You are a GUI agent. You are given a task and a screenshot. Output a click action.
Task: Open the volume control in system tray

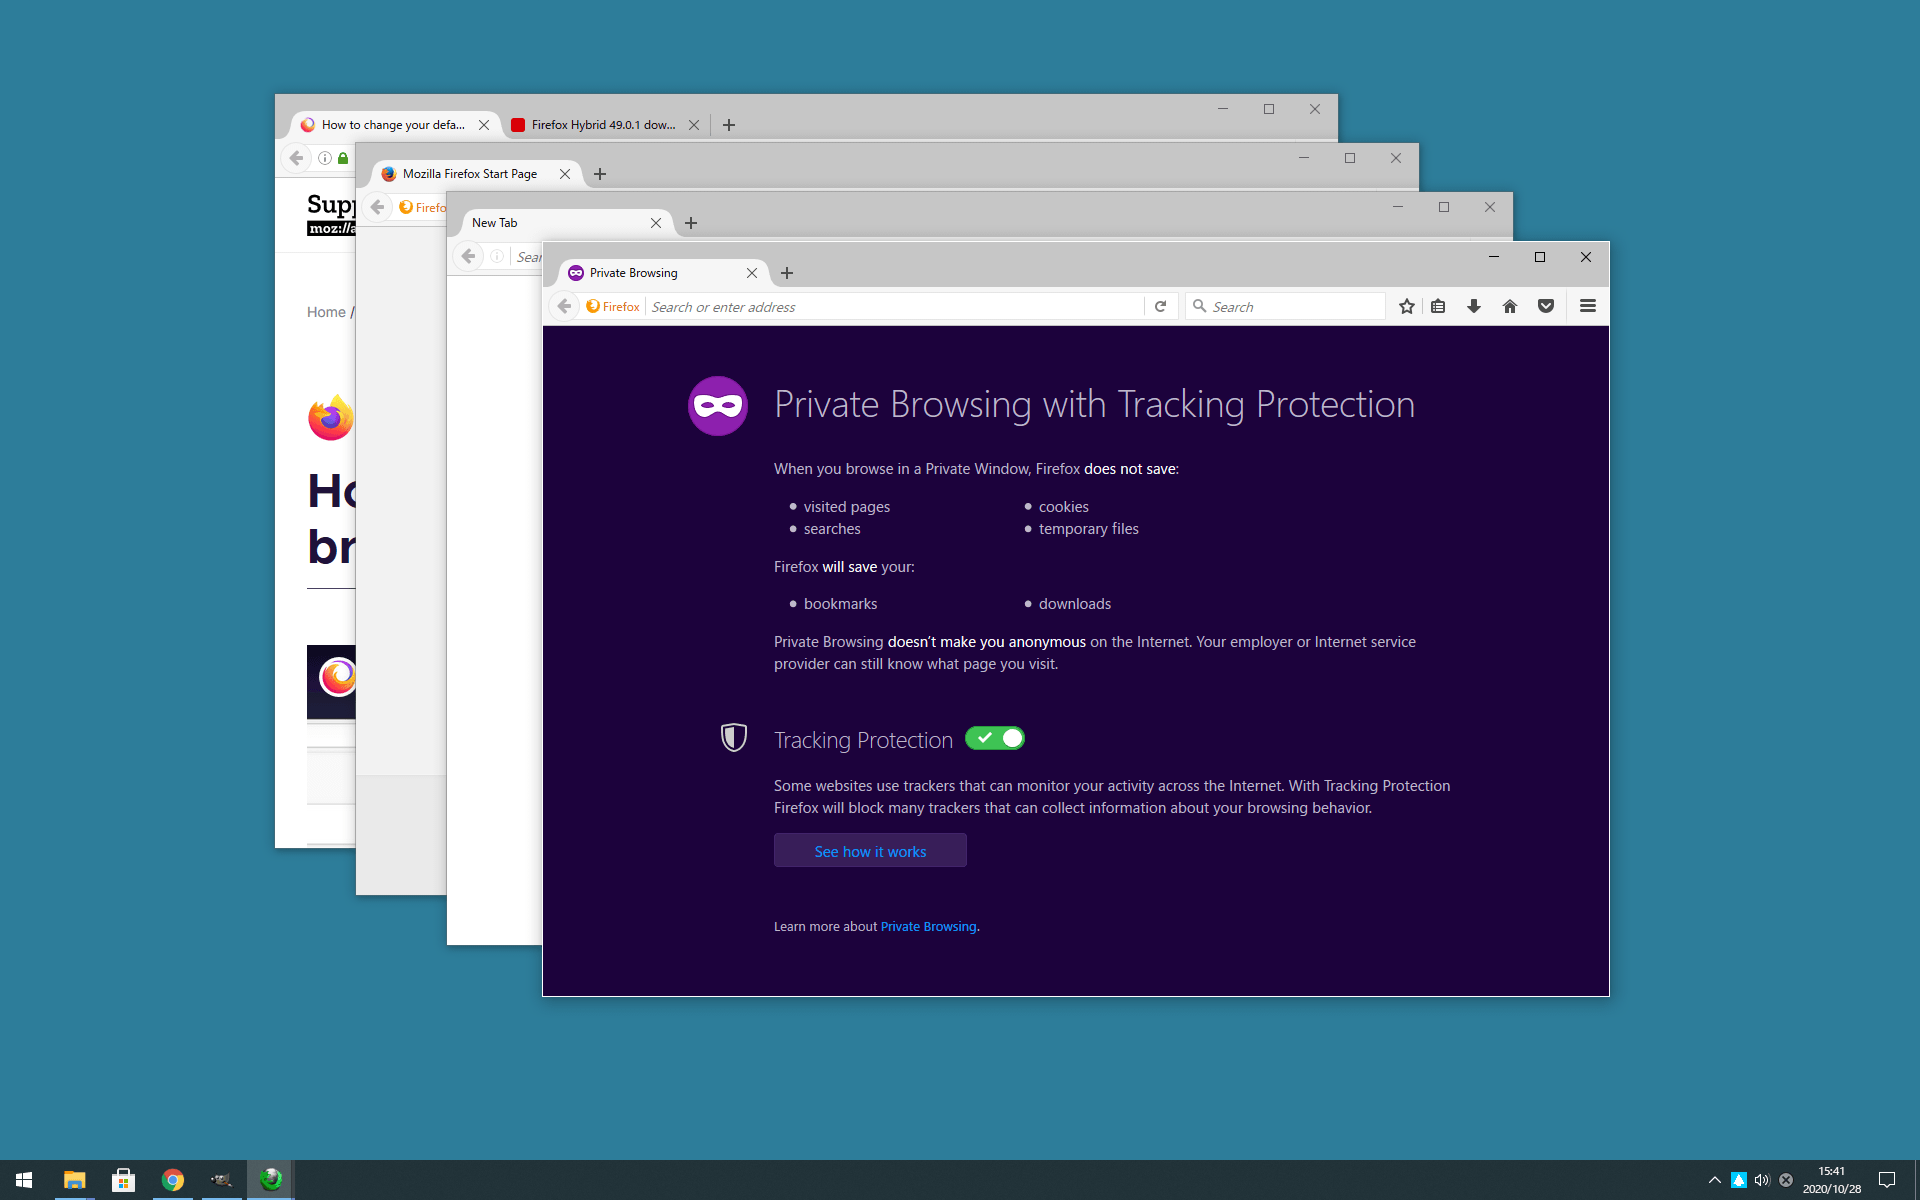click(x=1762, y=1180)
